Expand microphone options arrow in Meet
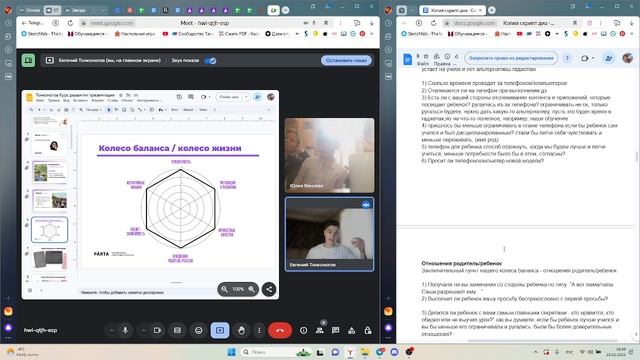640x360 pixels. click(x=111, y=330)
